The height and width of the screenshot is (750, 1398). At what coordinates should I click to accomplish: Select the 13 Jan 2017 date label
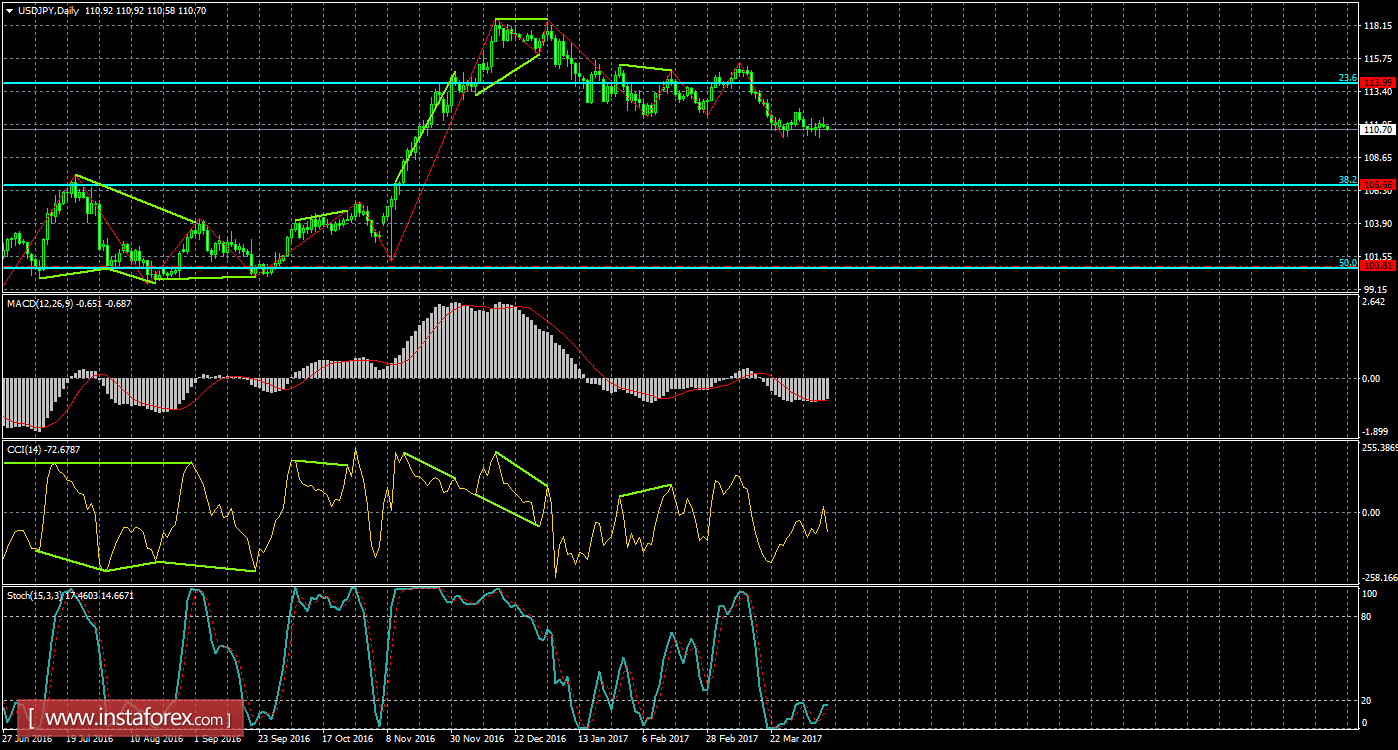click(x=603, y=740)
